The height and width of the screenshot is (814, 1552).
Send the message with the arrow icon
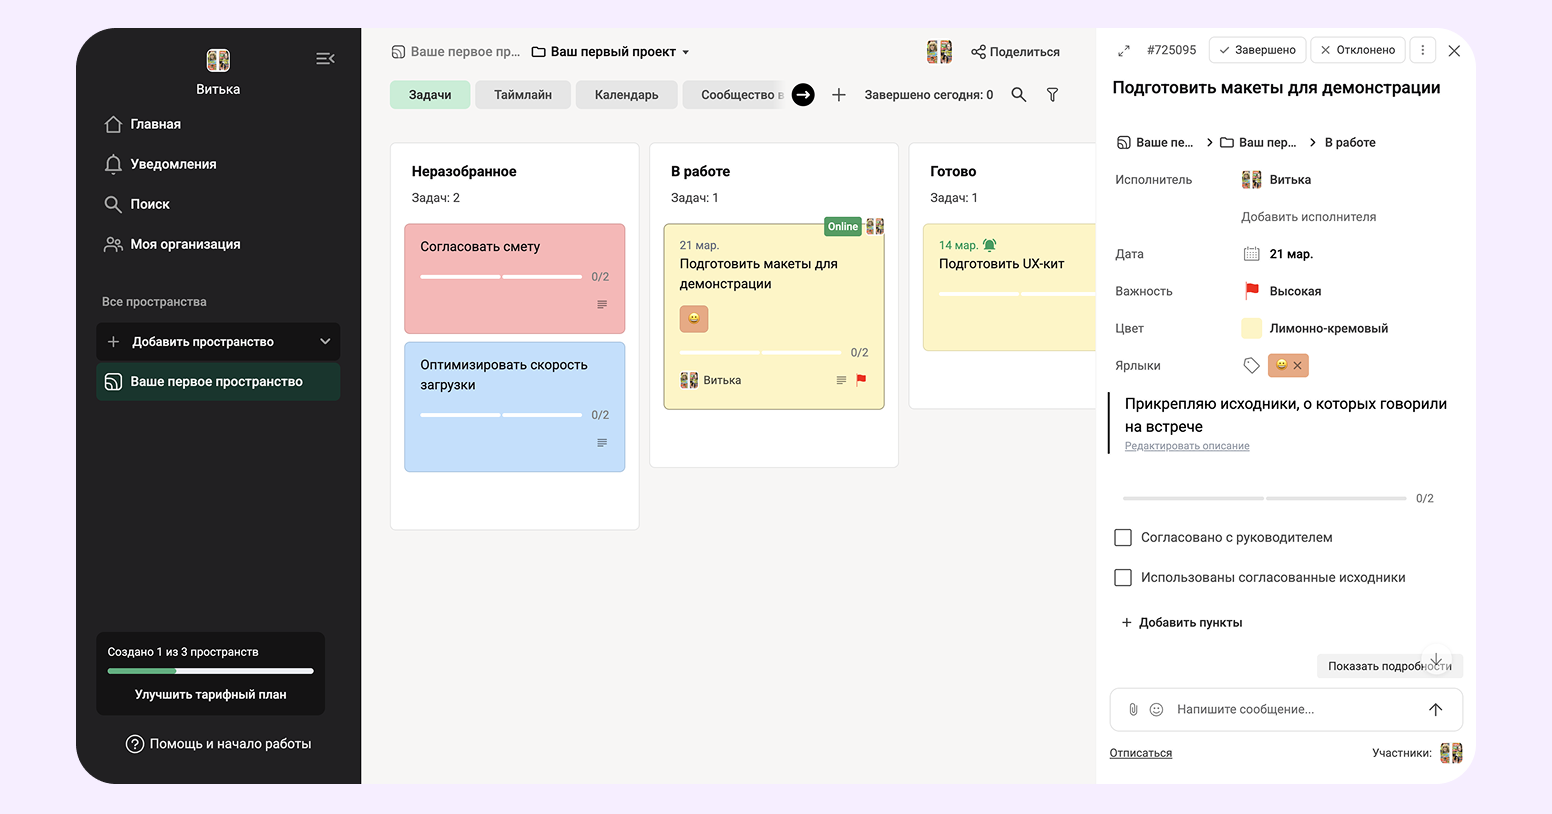[x=1435, y=709]
